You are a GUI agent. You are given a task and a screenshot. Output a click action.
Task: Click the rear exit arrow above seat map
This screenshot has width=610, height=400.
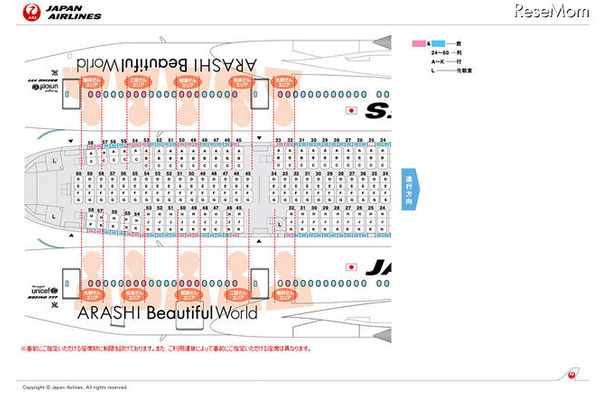point(70,141)
